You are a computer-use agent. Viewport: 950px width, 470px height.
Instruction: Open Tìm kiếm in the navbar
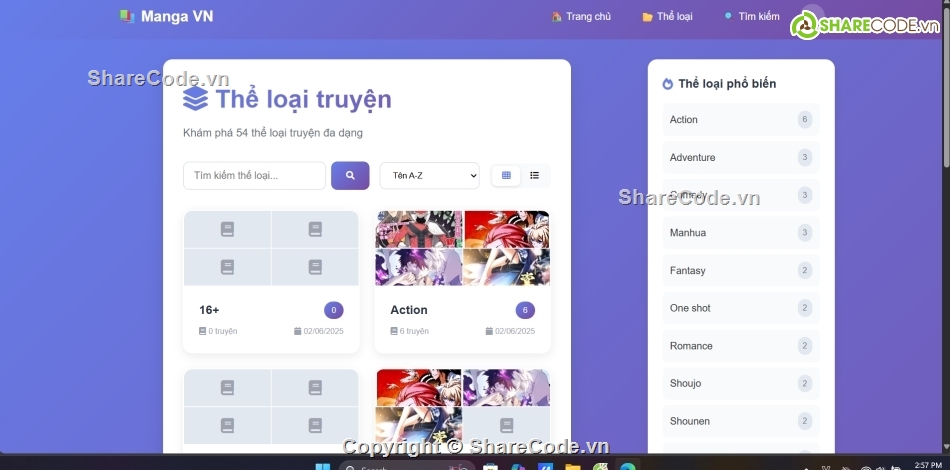tap(752, 16)
